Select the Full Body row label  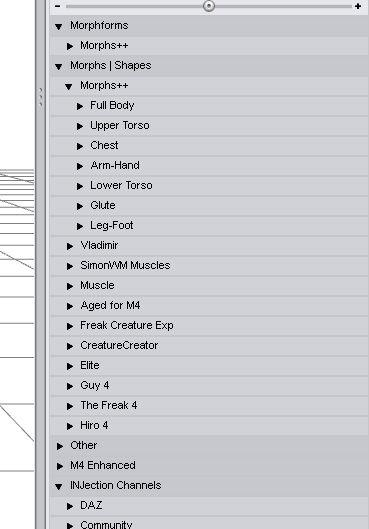click(112, 106)
